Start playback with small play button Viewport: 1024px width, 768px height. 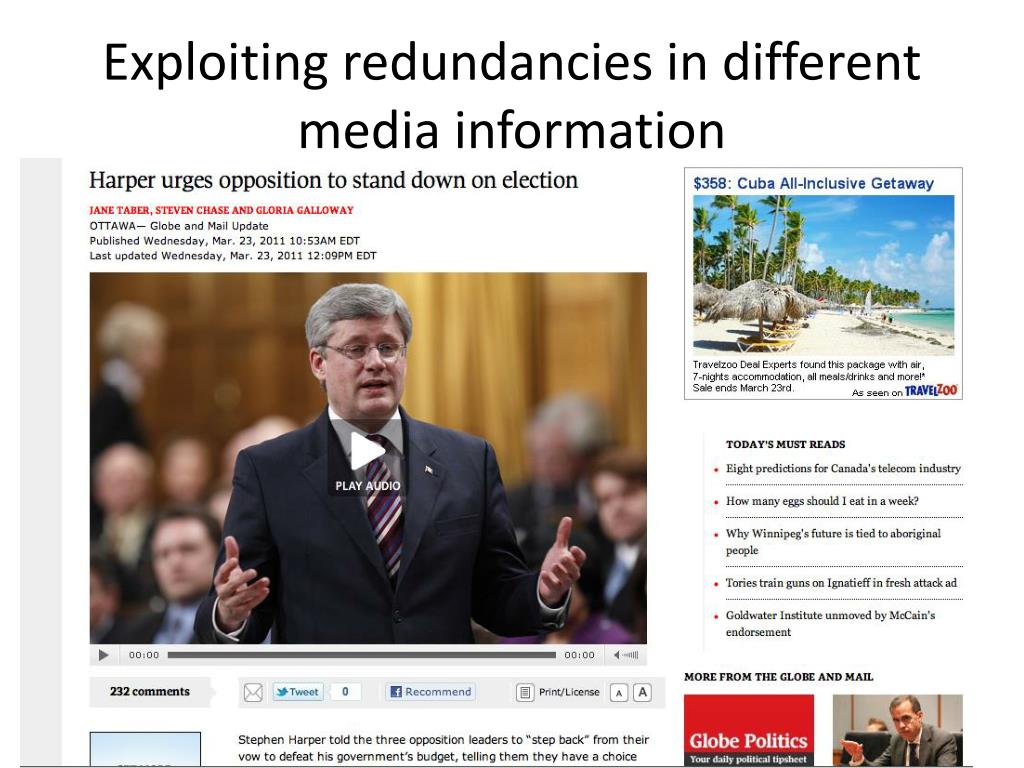pyautogui.click(x=103, y=655)
